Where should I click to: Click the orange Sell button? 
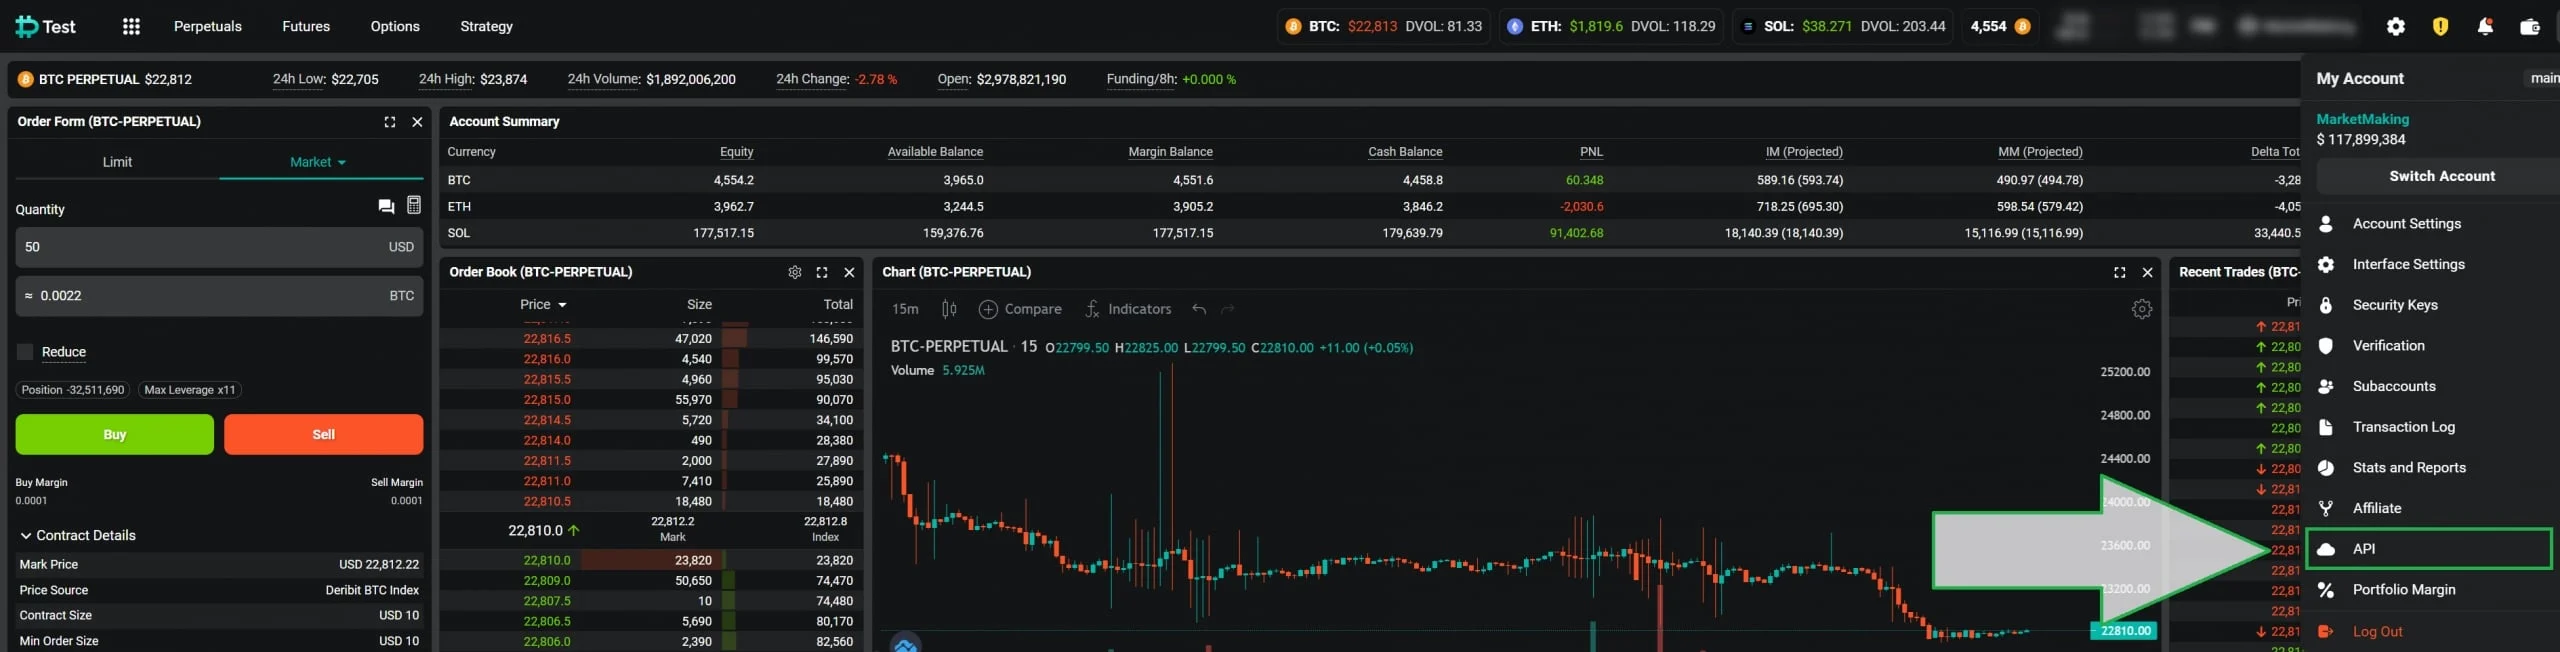click(x=324, y=435)
